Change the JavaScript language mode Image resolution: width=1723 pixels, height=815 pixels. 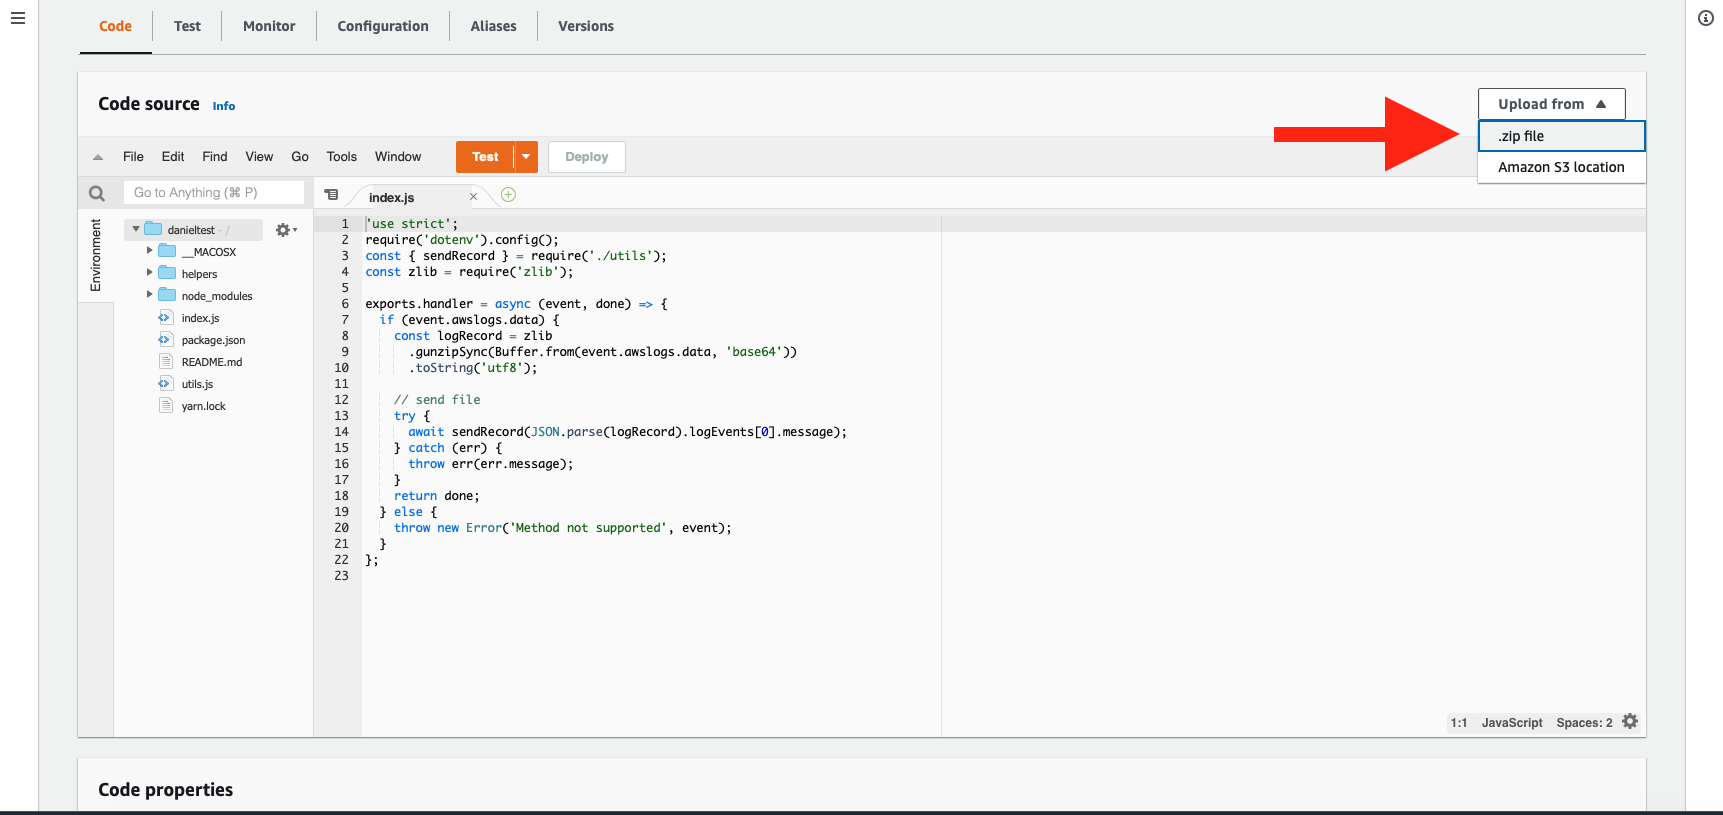pos(1512,723)
